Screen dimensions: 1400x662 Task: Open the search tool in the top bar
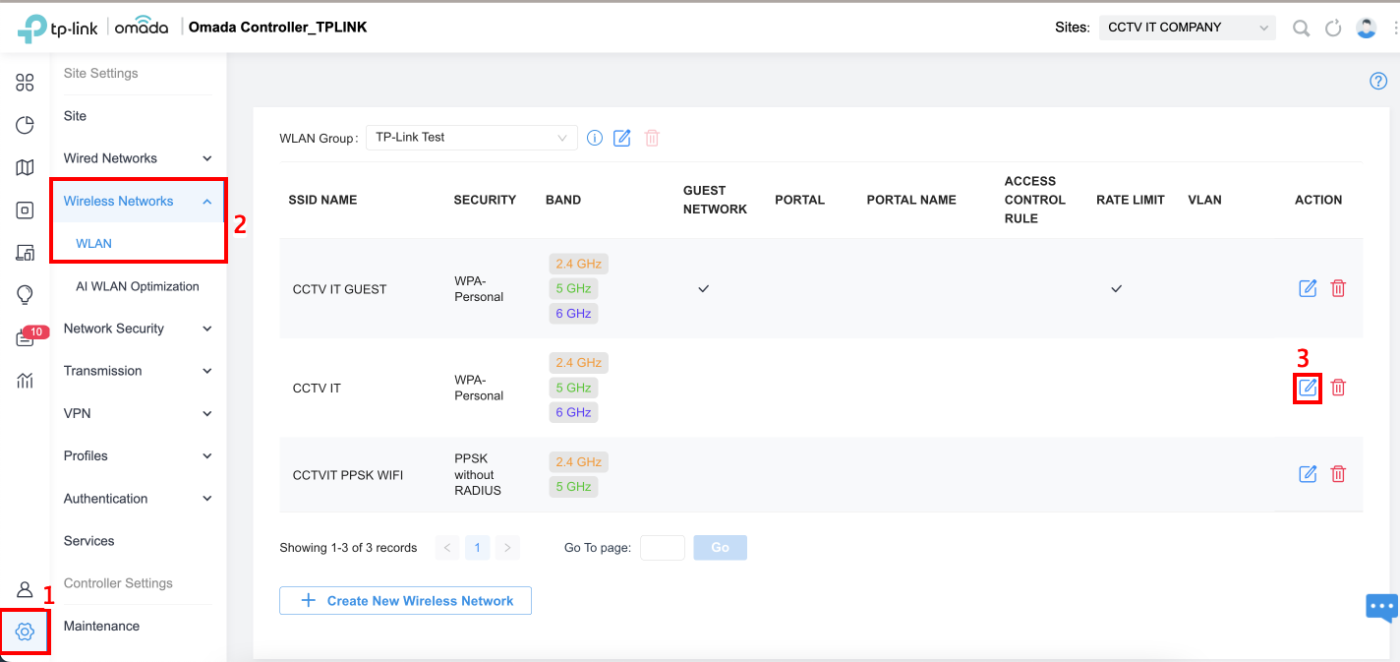[1301, 27]
